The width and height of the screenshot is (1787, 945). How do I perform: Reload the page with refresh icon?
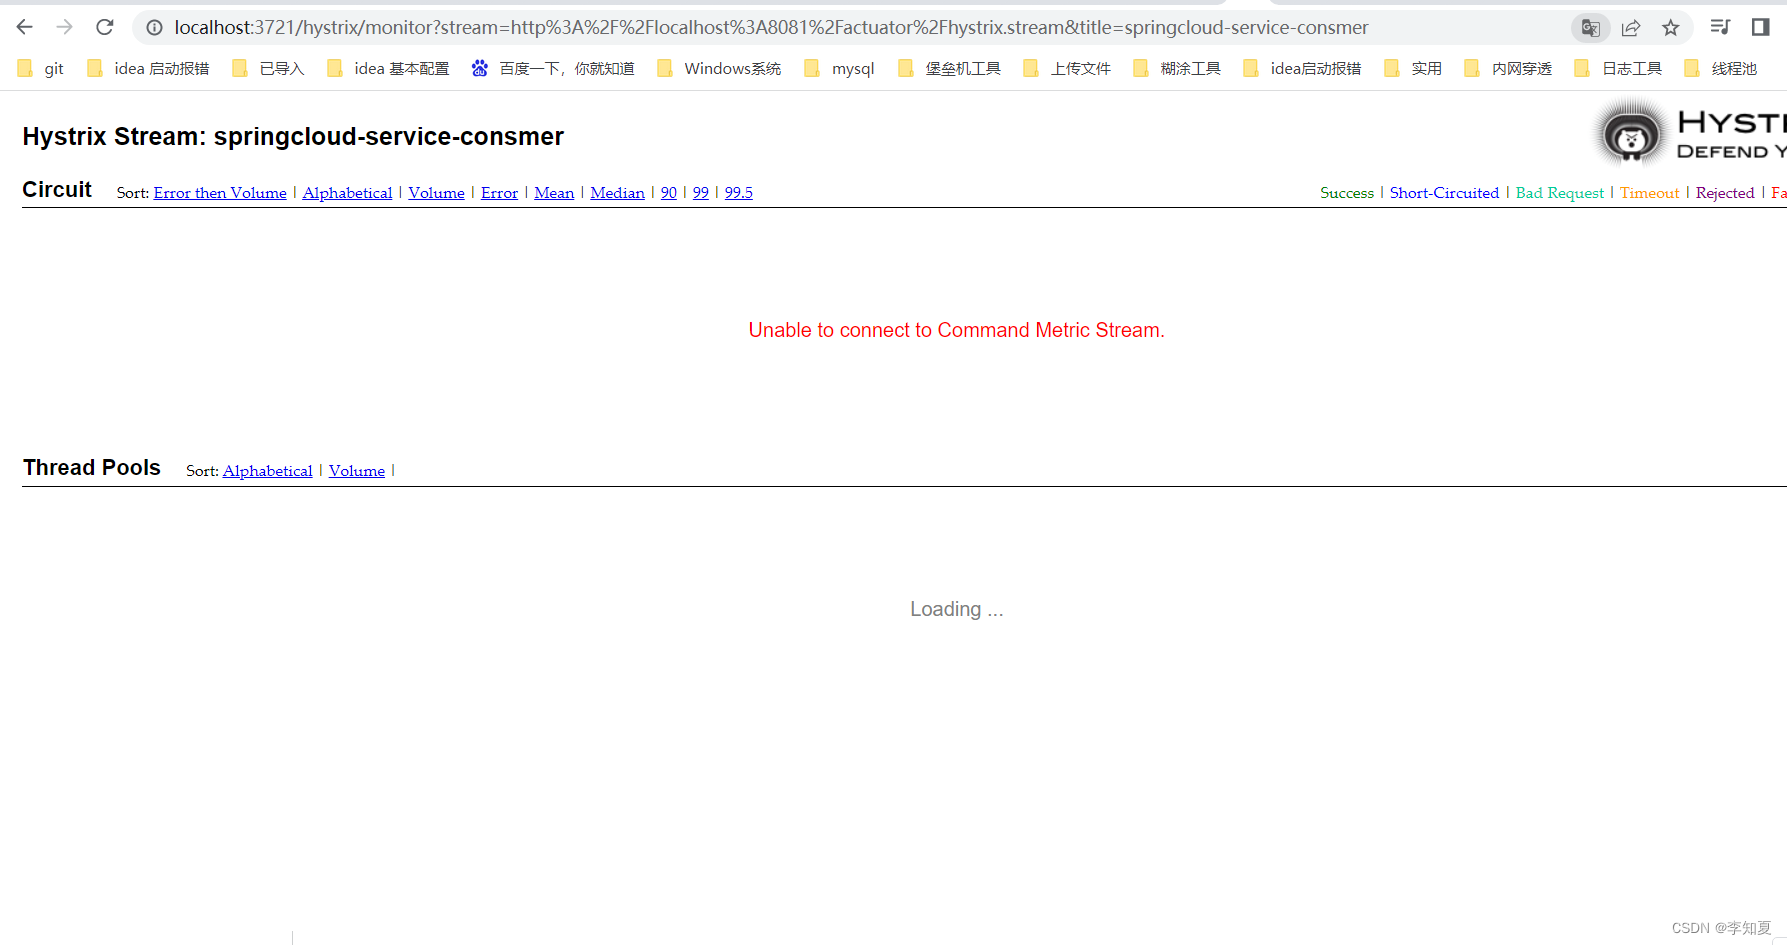pyautogui.click(x=105, y=27)
